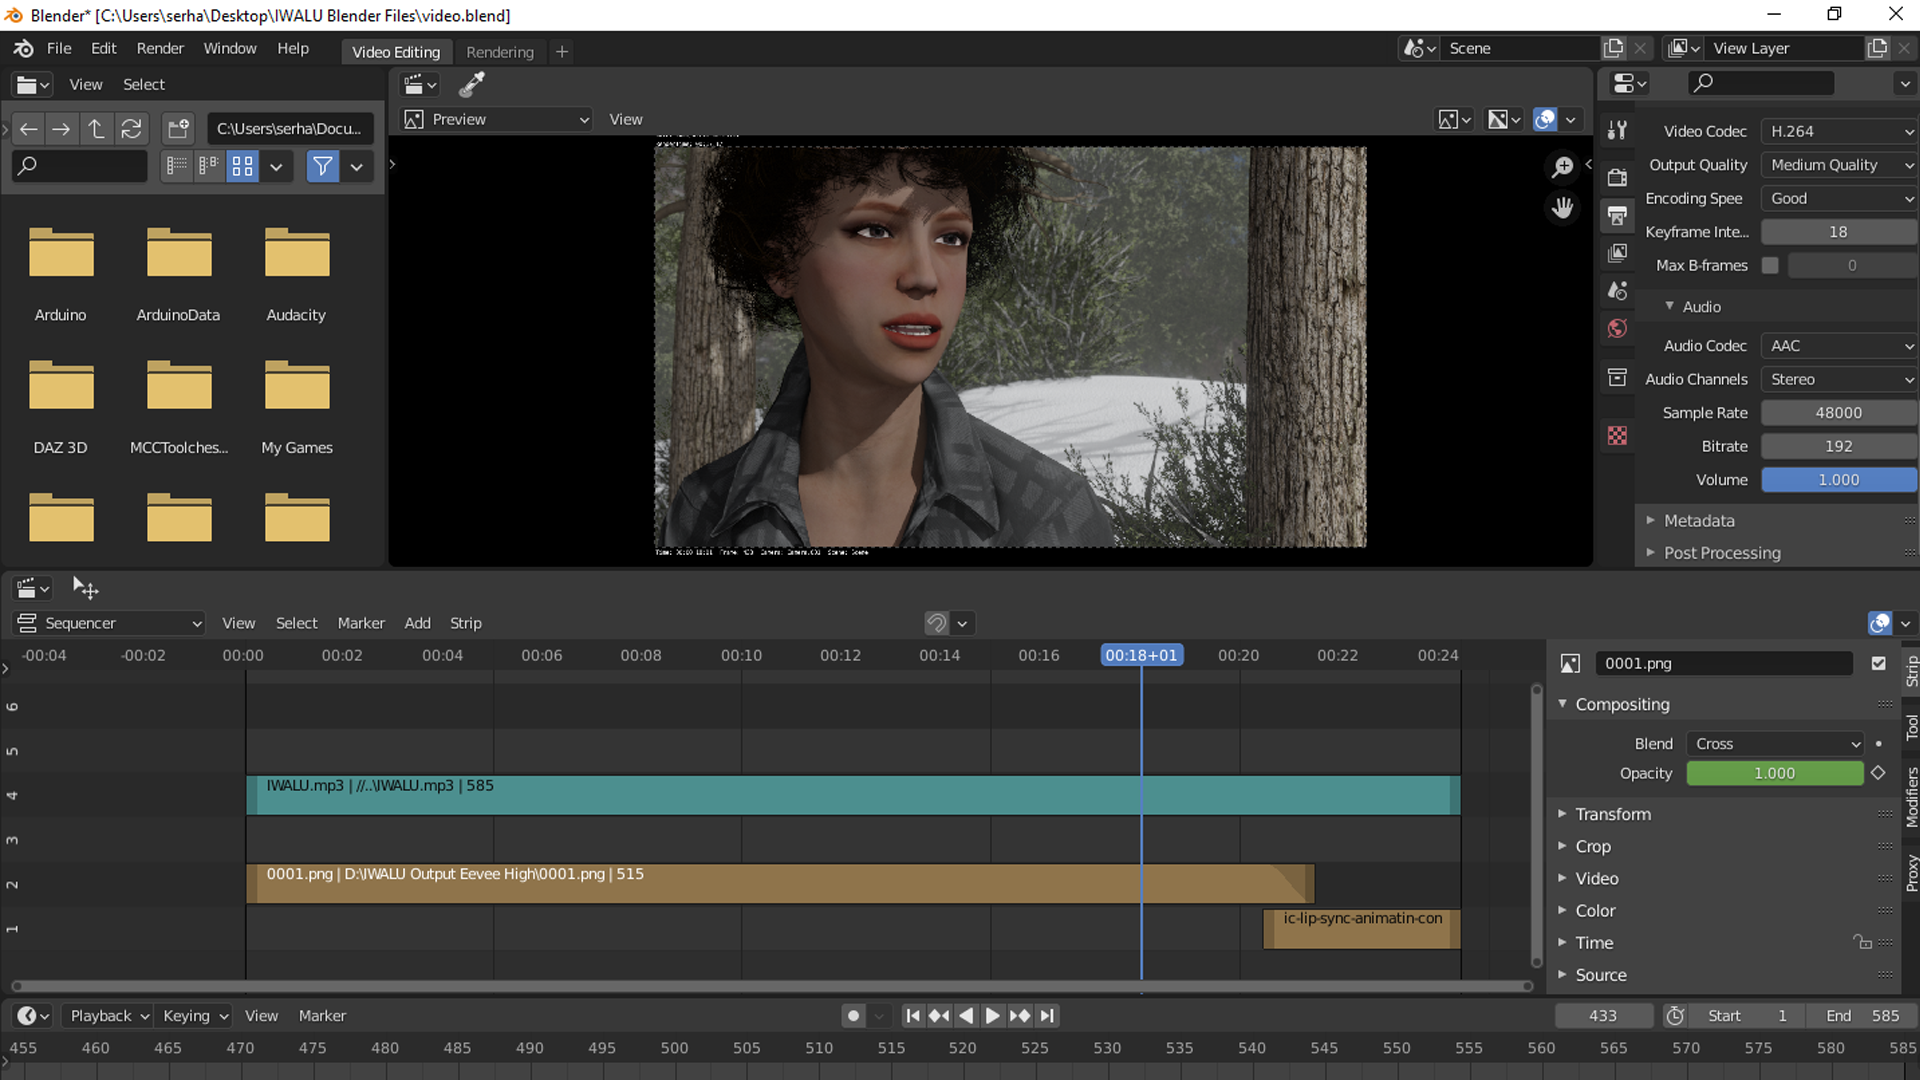
Task: Go forward in file browser
Action: coord(61,129)
